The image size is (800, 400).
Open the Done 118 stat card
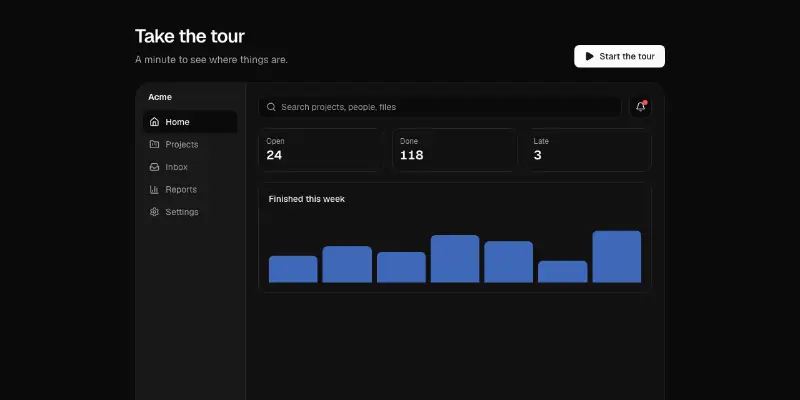[x=455, y=149]
